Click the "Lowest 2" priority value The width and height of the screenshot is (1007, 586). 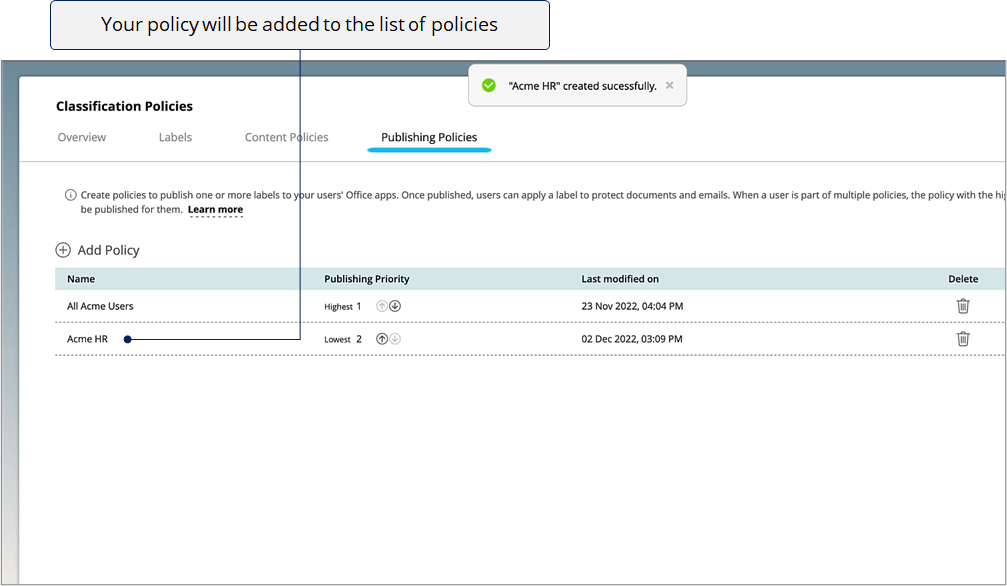point(343,339)
